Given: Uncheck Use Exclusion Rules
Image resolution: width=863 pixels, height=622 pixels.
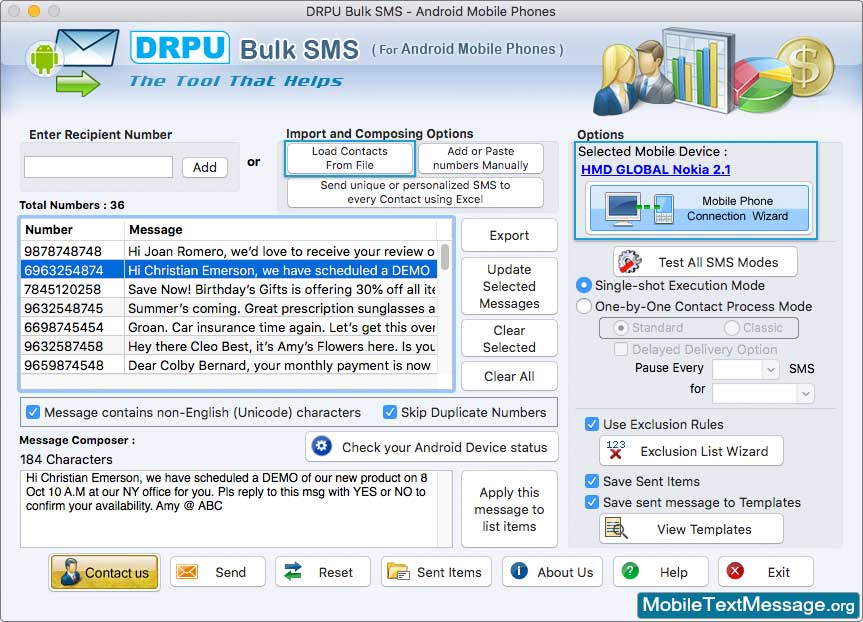Looking at the screenshot, I should 592,424.
